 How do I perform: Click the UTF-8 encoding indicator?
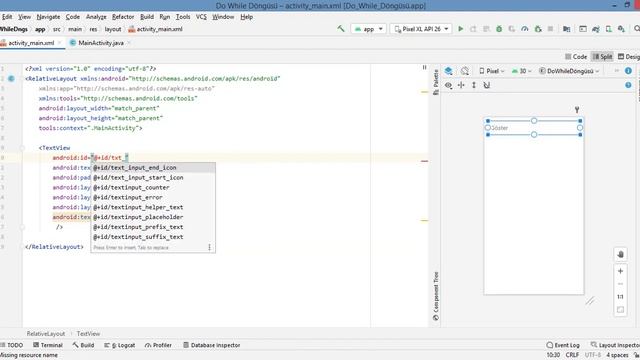(x=593, y=355)
